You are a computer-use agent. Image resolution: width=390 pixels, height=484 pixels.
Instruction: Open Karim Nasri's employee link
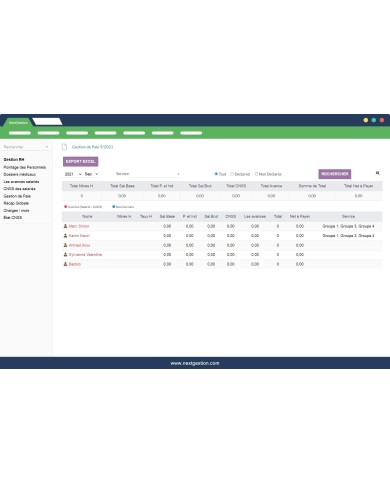pos(79,236)
